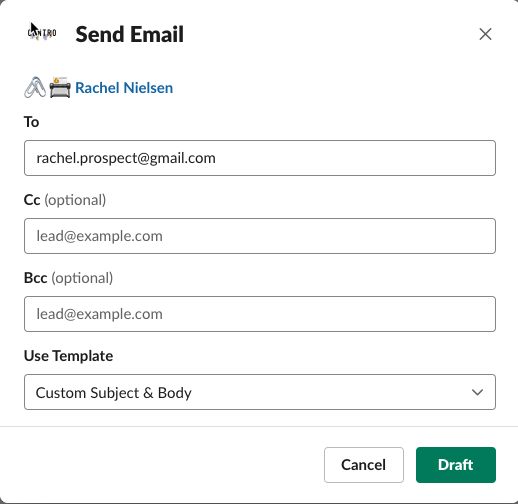Click the bold To field label

point(31,122)
